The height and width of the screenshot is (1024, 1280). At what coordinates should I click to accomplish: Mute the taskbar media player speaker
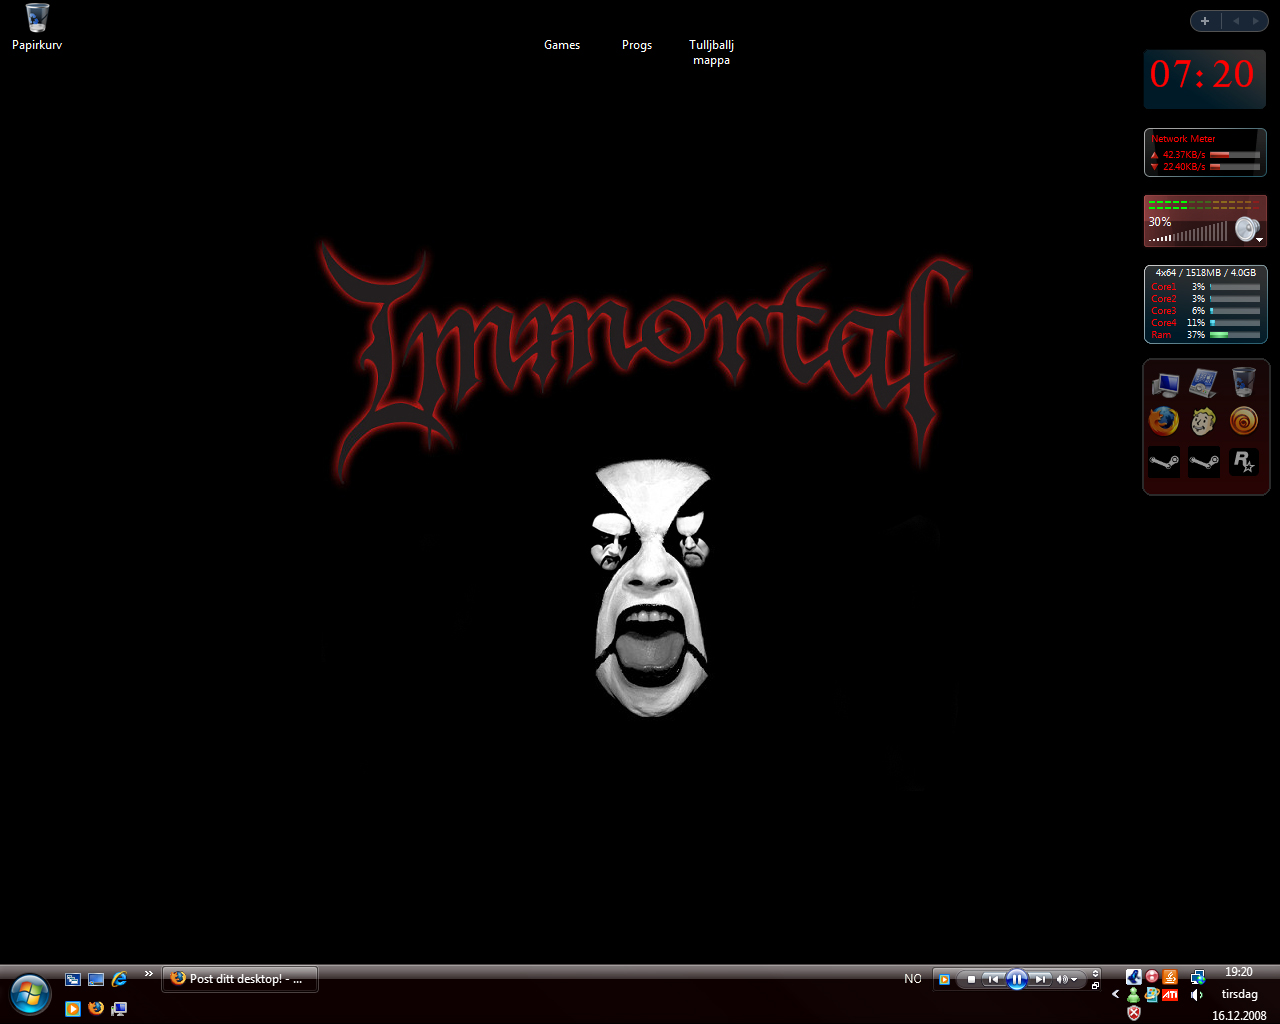point(1061,980)
